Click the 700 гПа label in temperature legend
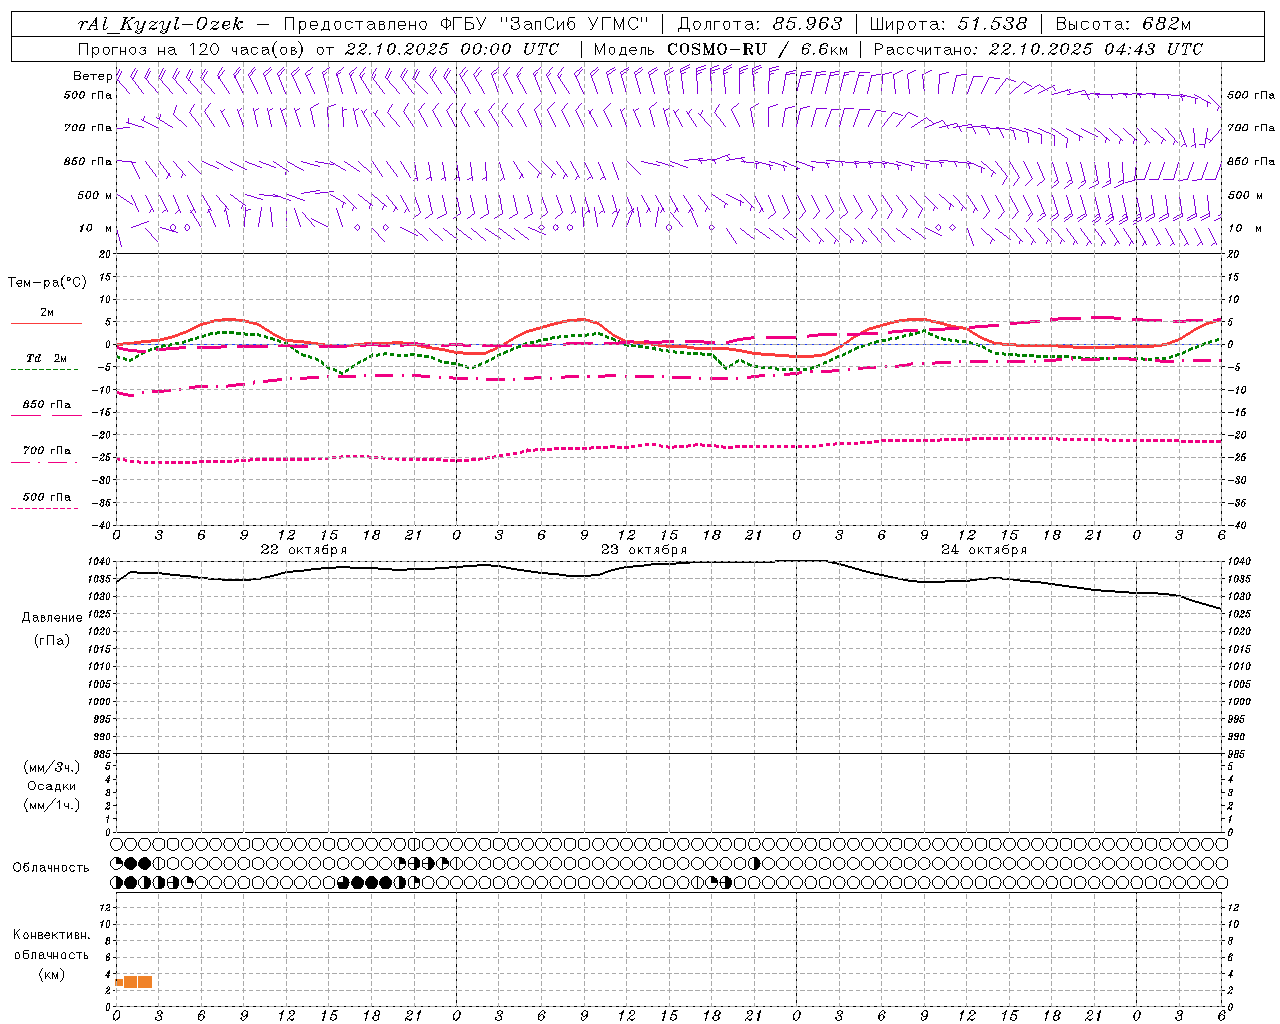This screenshot has width=1280, height=1024. (x=47, y=451)
